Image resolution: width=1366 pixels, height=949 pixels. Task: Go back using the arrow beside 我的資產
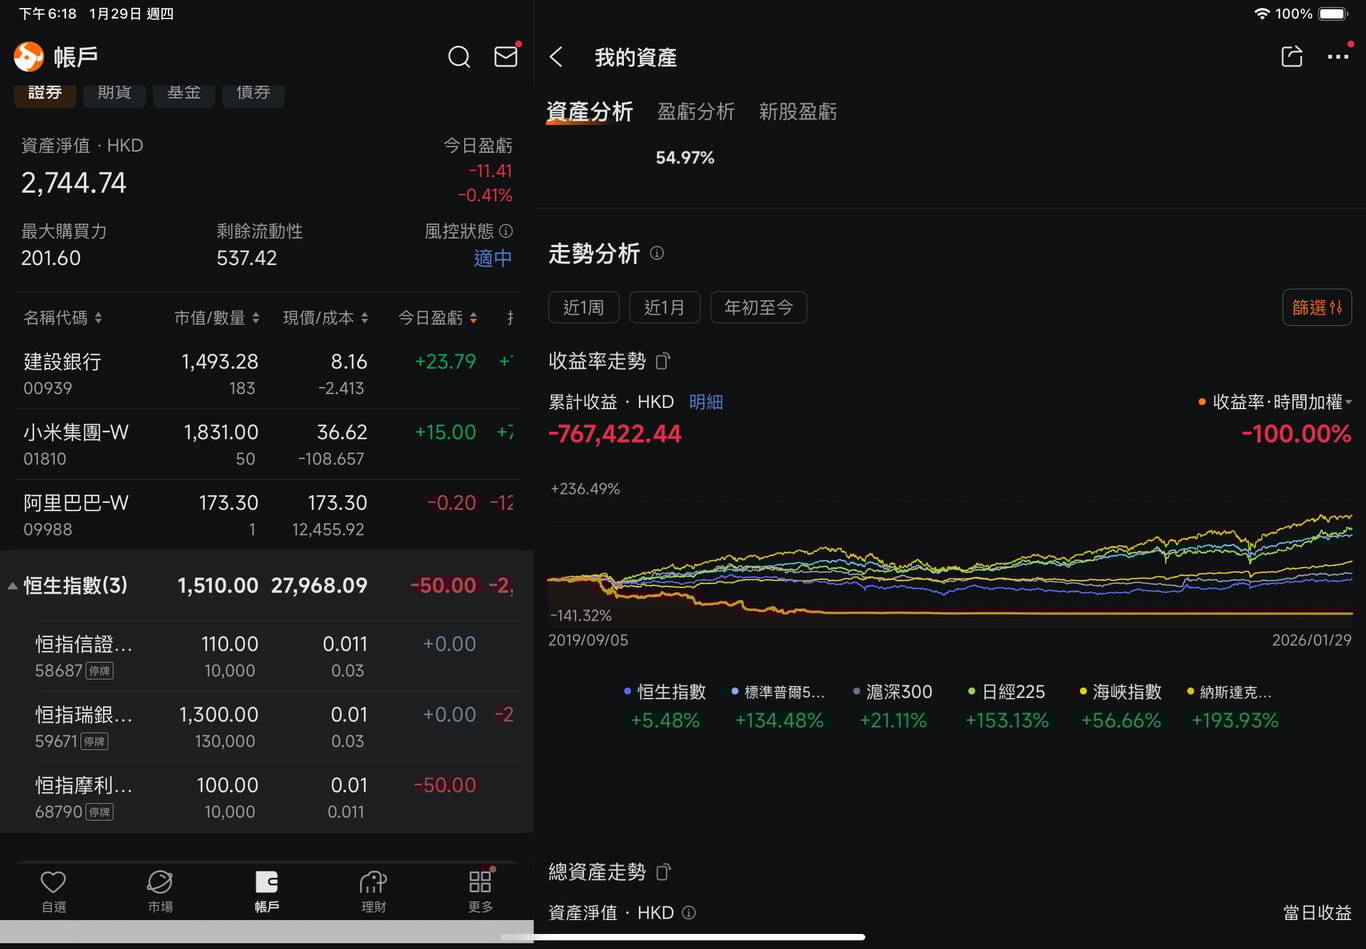click(557, 57)
